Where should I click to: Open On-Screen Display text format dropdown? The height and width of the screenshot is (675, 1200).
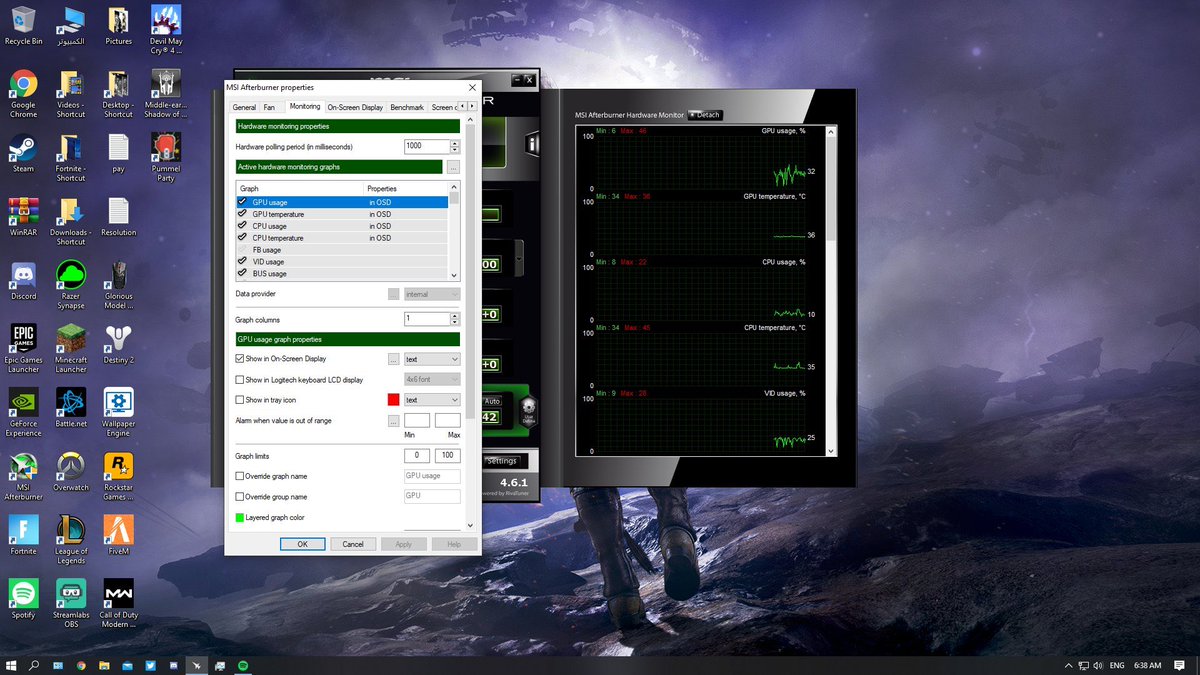pyautogui.click(x=432, y=359)
